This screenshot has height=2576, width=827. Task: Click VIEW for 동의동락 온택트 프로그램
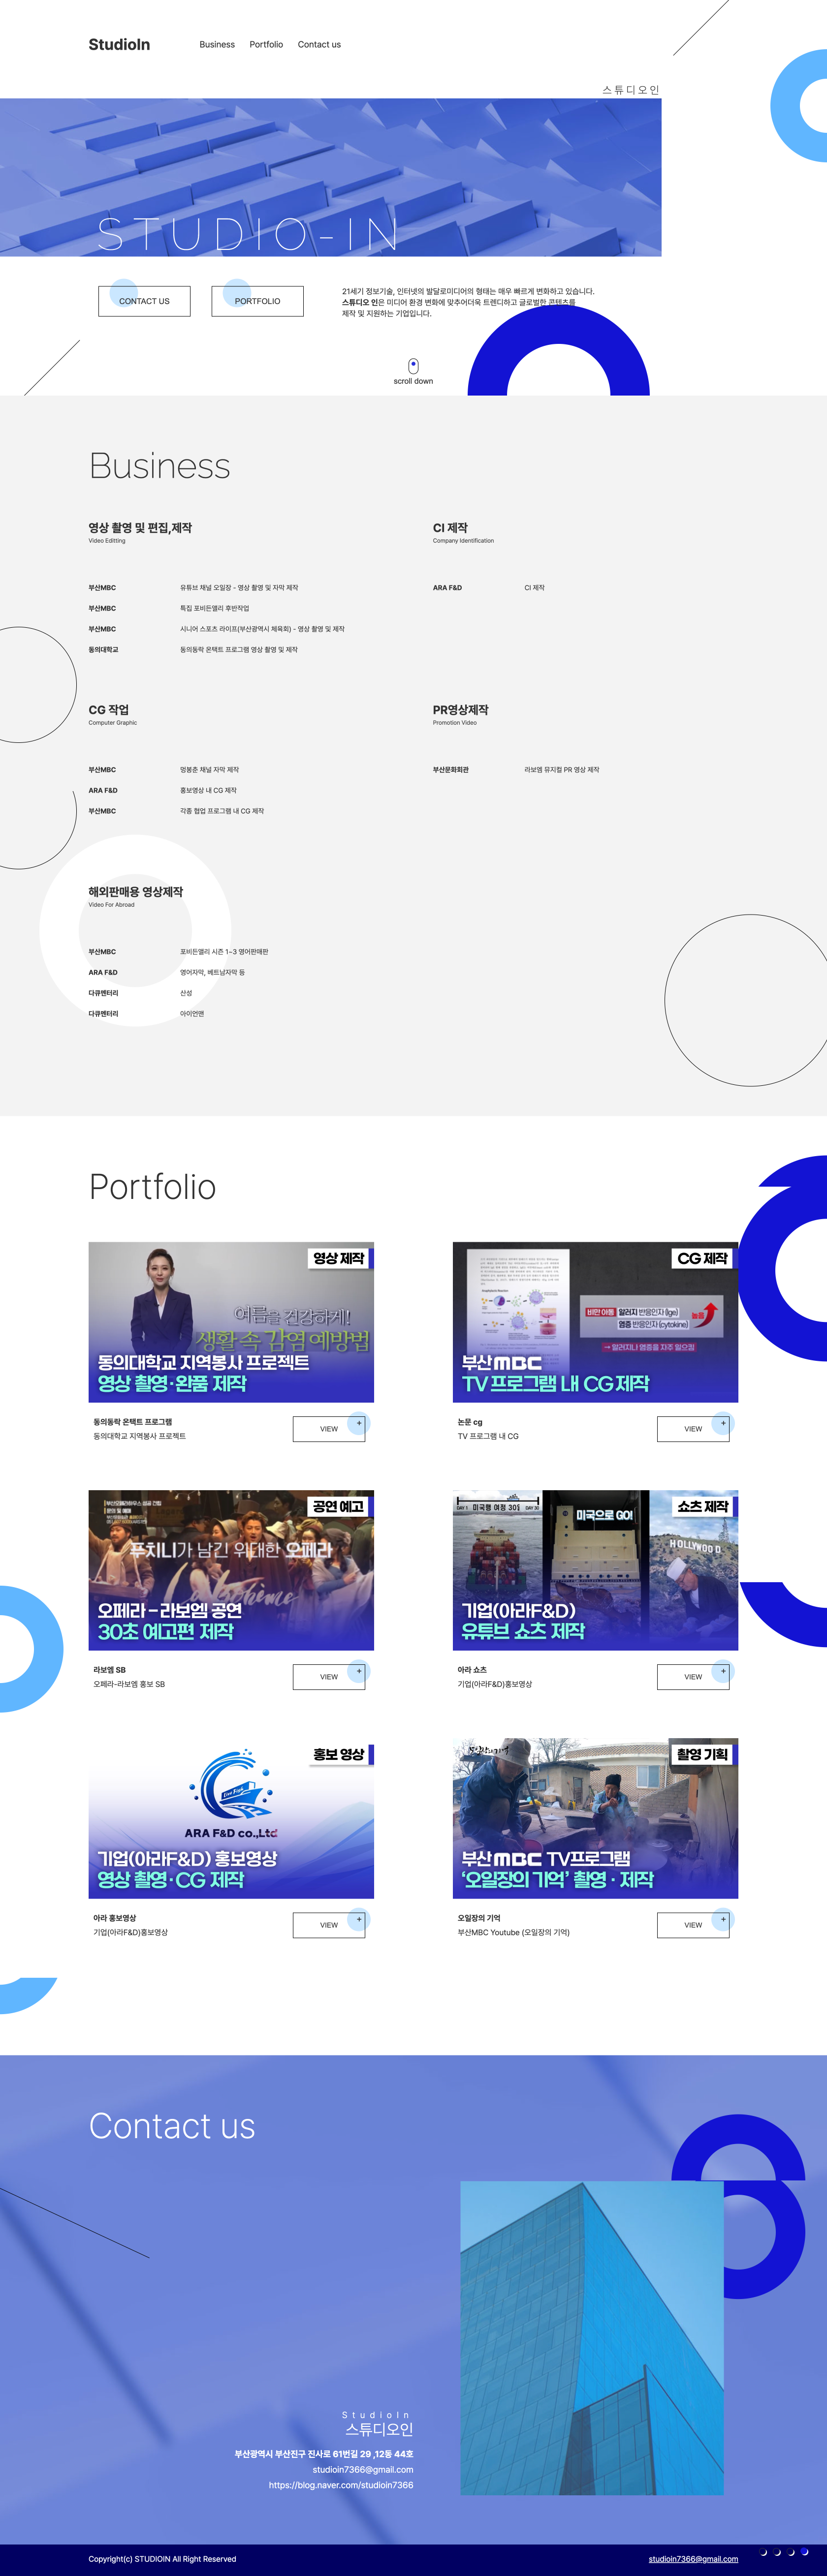tap(329, 1429)
